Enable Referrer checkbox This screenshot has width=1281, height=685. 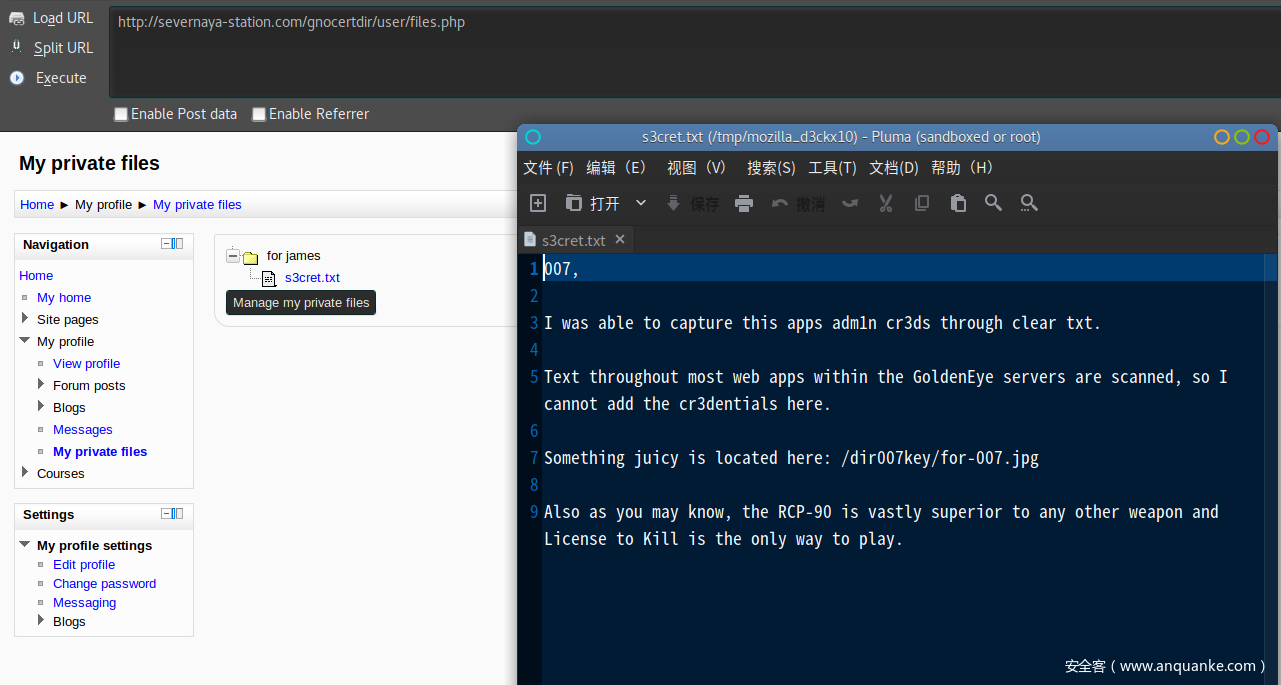[x=259, y=114]
